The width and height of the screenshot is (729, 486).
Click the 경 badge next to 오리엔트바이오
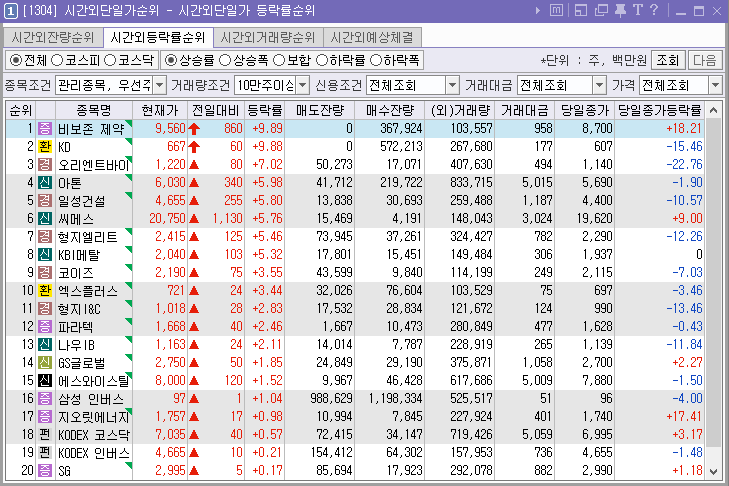click(45, 165)
